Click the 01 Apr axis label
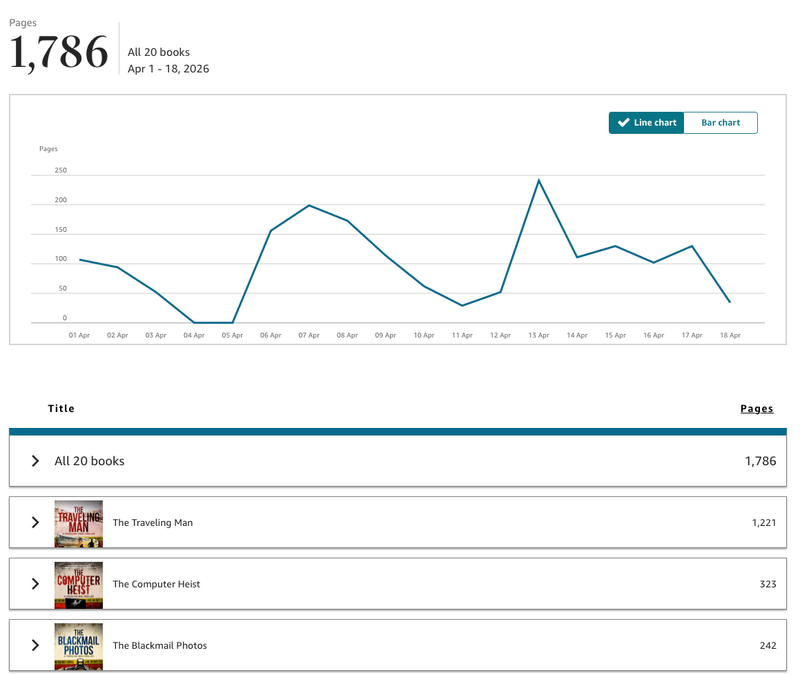 tap(79, 335)
